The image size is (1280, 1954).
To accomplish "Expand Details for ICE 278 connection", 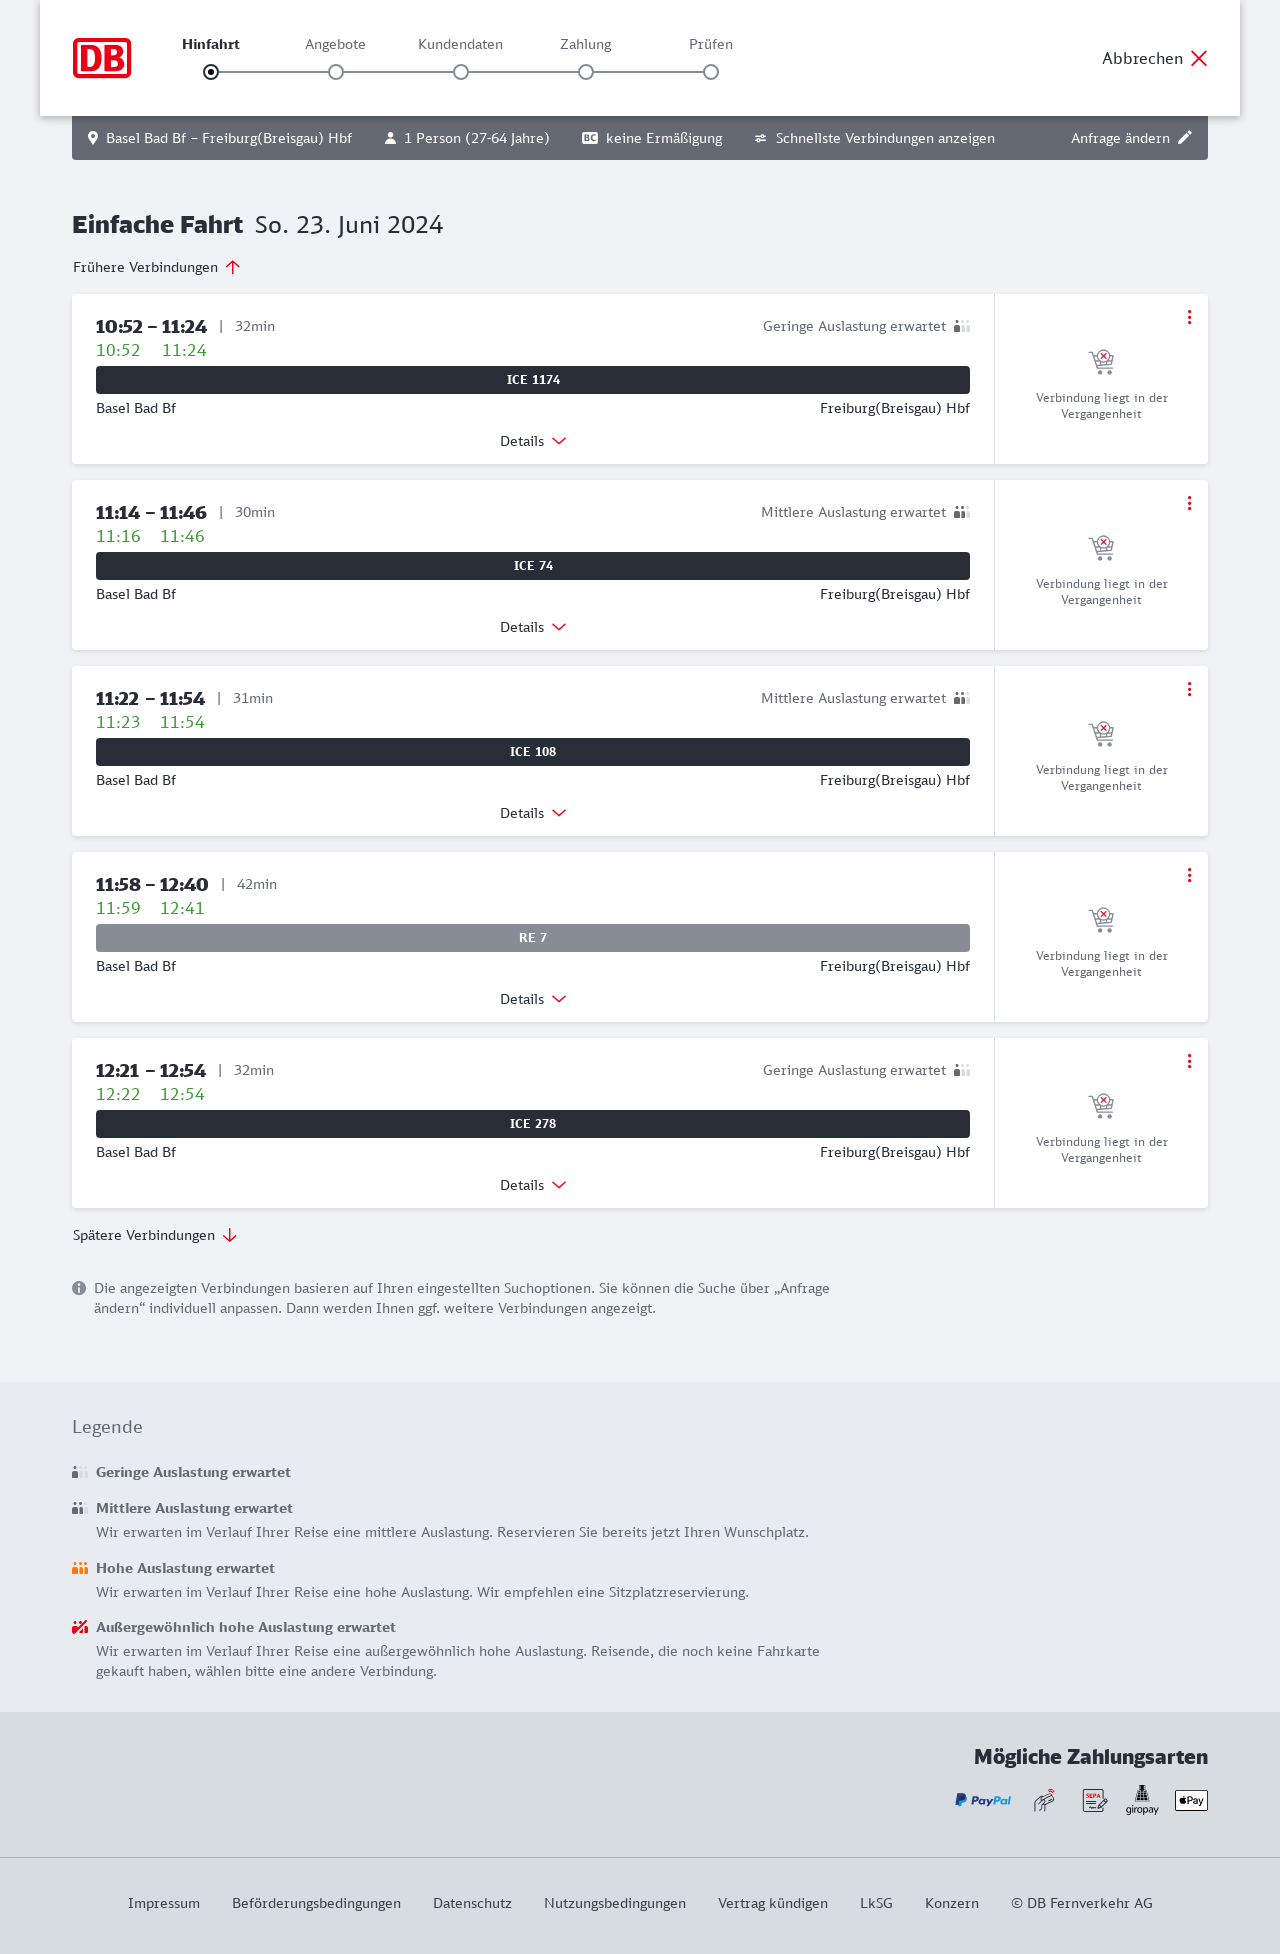I will pos(533,1185).
